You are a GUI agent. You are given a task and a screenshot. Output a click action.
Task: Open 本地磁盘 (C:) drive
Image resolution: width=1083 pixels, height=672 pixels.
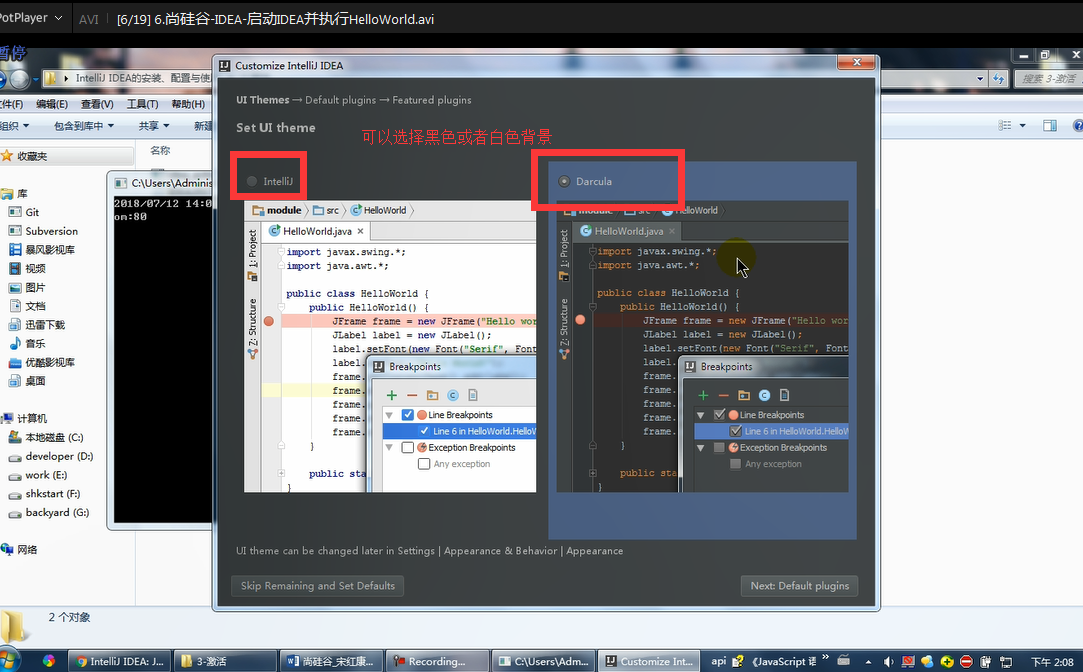click(54, 437)
